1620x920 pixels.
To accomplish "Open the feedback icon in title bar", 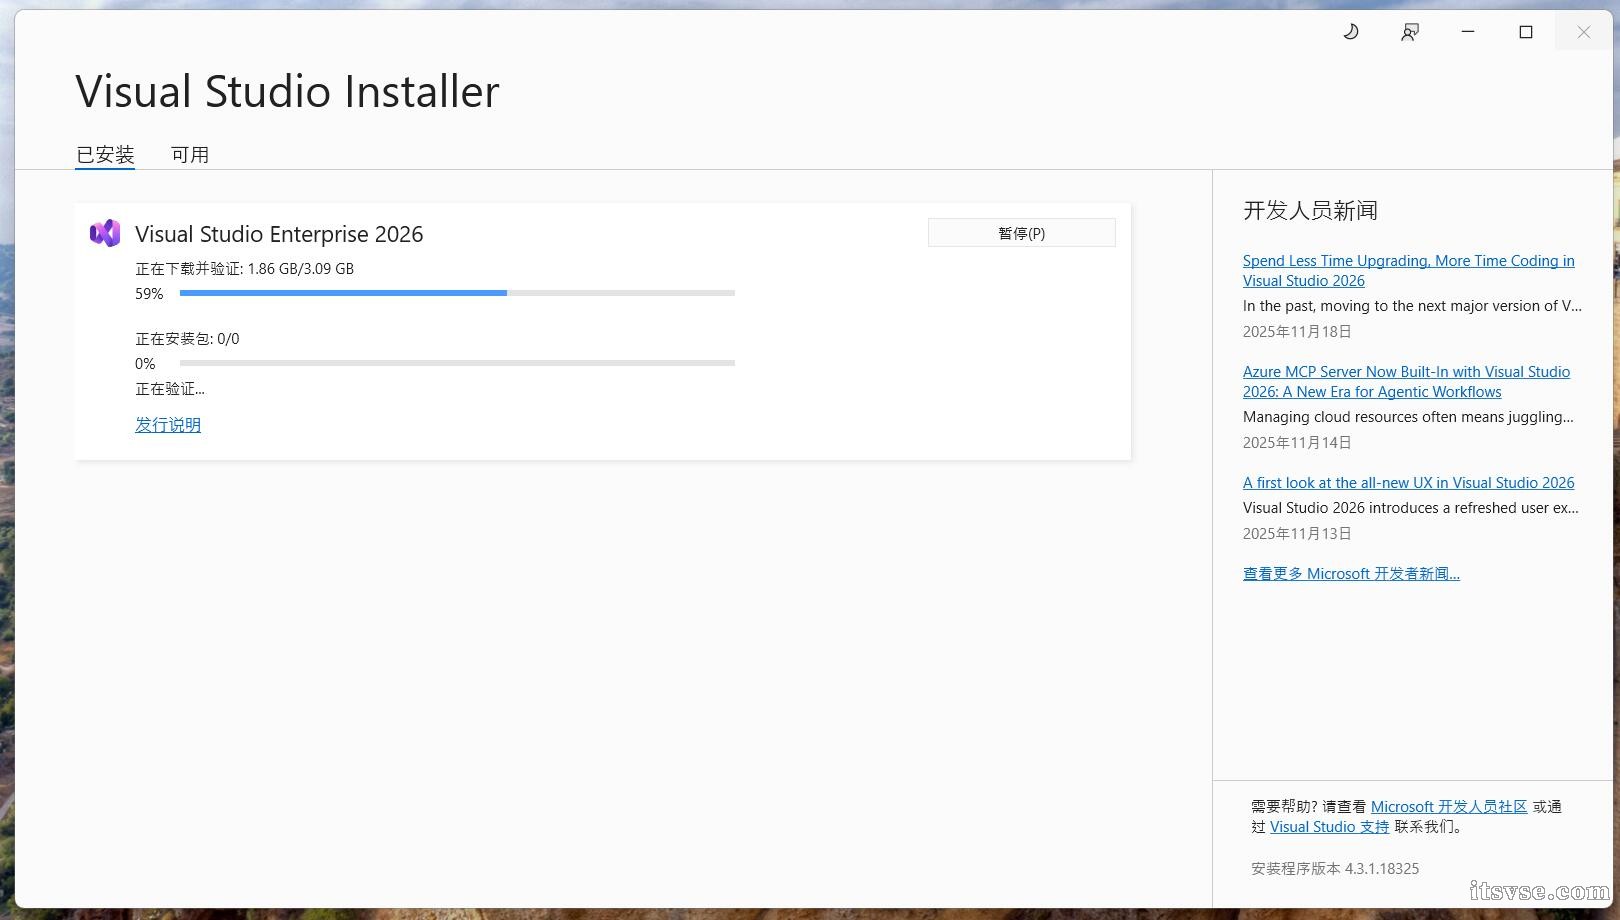I will pos(1409,32).
